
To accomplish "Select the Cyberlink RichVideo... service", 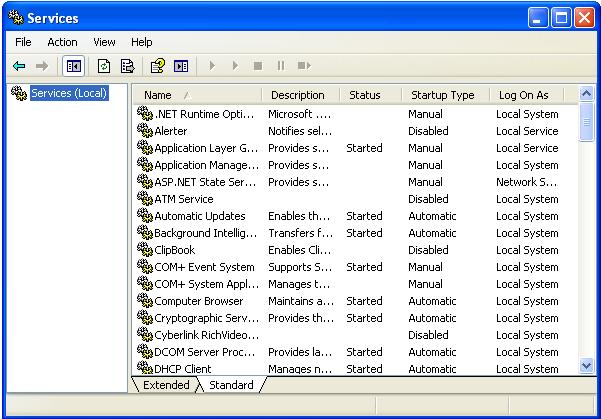I will point(207,335).
